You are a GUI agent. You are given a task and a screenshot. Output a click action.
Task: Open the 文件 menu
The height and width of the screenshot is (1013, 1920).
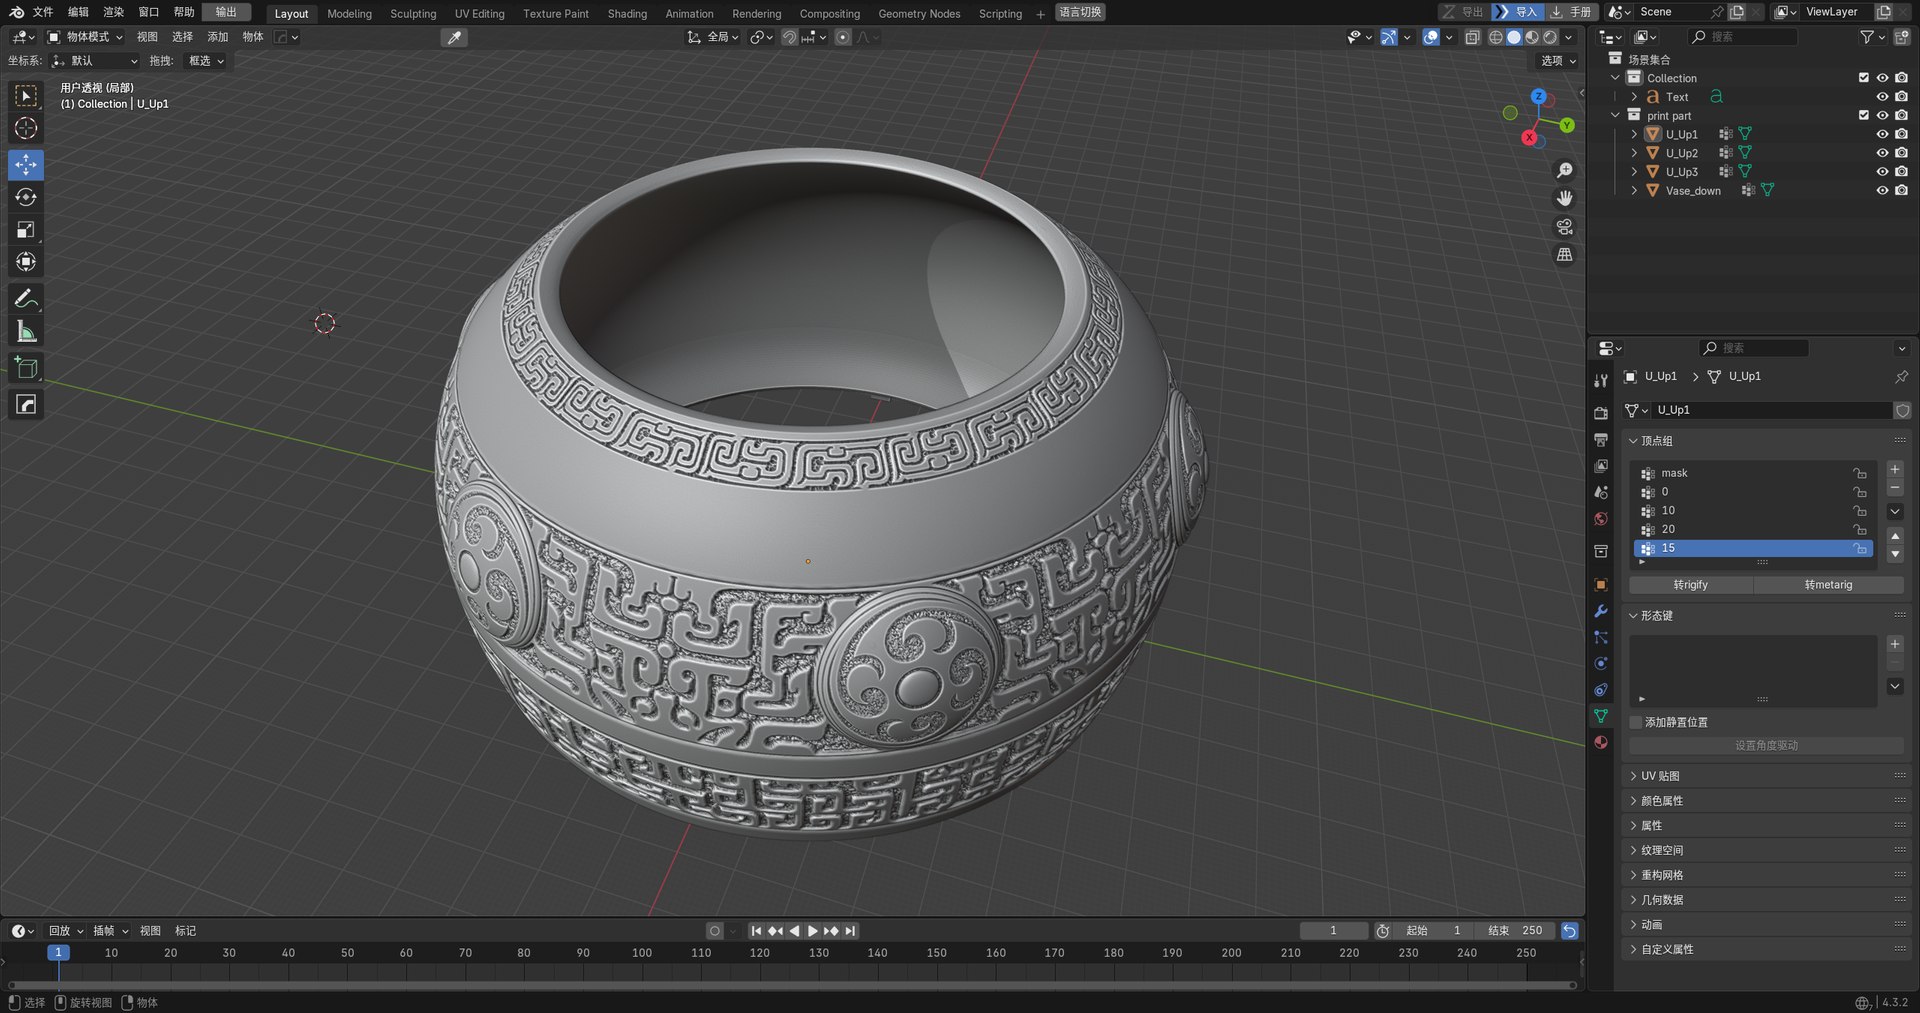tap(43, 12)
